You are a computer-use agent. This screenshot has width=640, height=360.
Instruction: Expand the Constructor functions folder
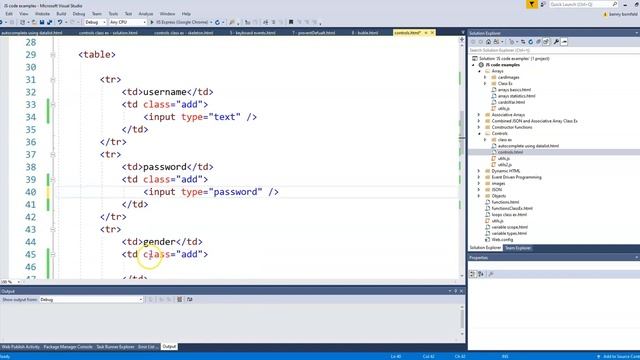pos(479,127)
